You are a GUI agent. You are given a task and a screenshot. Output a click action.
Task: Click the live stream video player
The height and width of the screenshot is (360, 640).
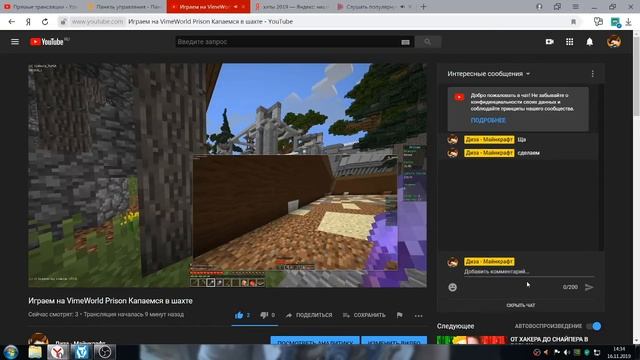click(x=227, y=175)
